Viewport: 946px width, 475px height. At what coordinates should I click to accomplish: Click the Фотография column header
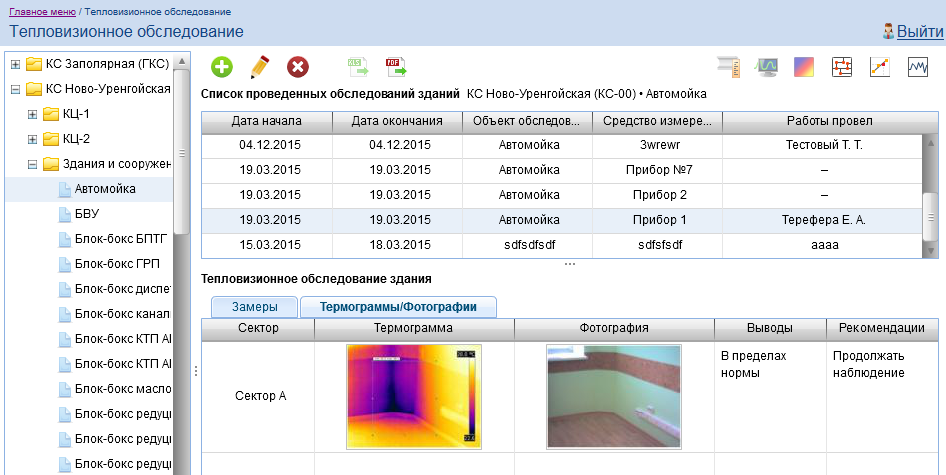tap(614, 328)
